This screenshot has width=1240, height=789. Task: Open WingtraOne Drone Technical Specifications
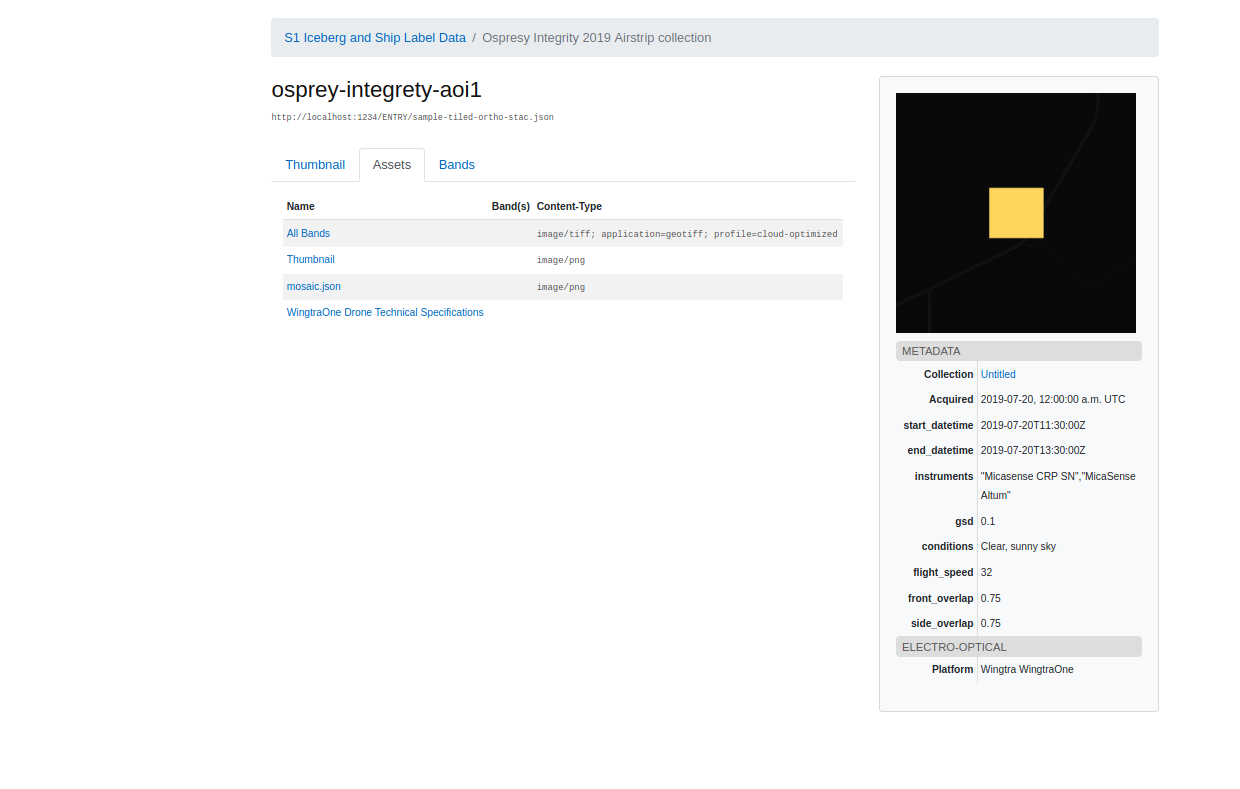(385, 312)
